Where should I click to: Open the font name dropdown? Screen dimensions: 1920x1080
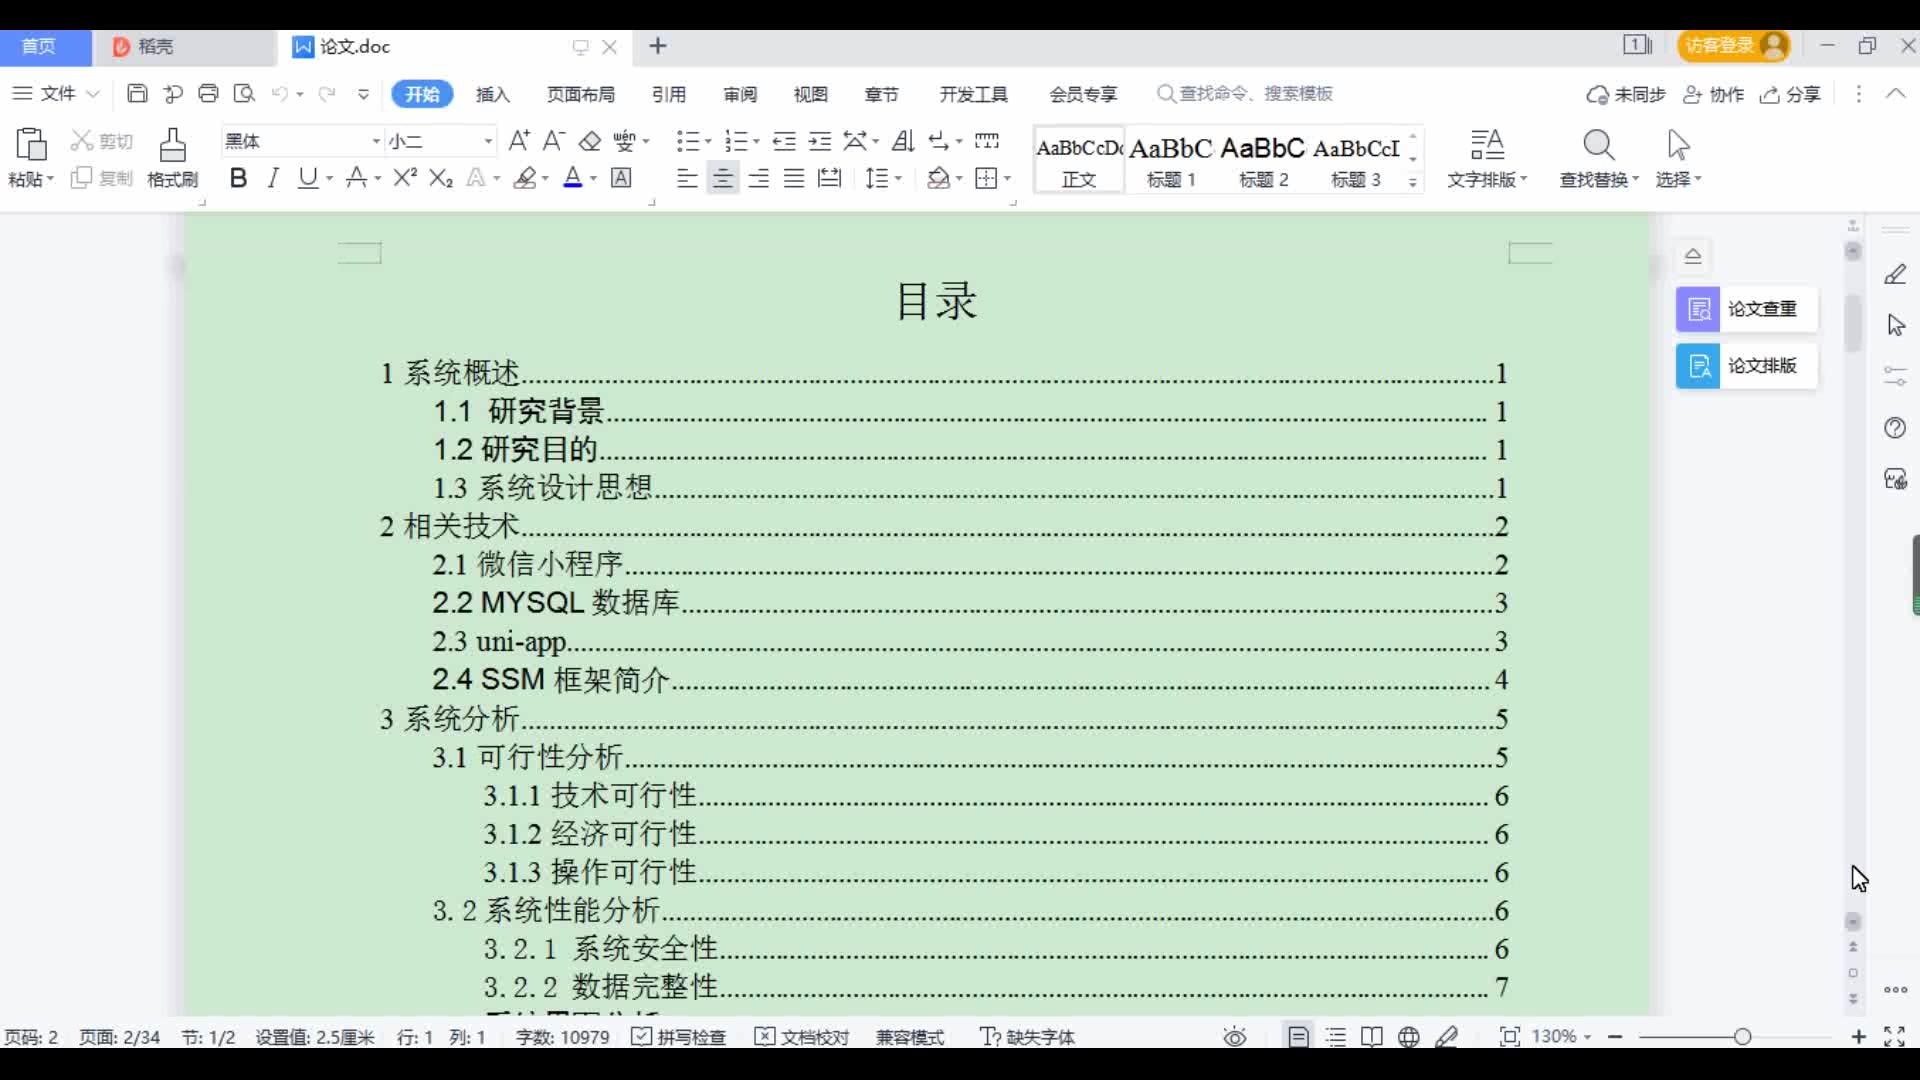pos(376,141)
